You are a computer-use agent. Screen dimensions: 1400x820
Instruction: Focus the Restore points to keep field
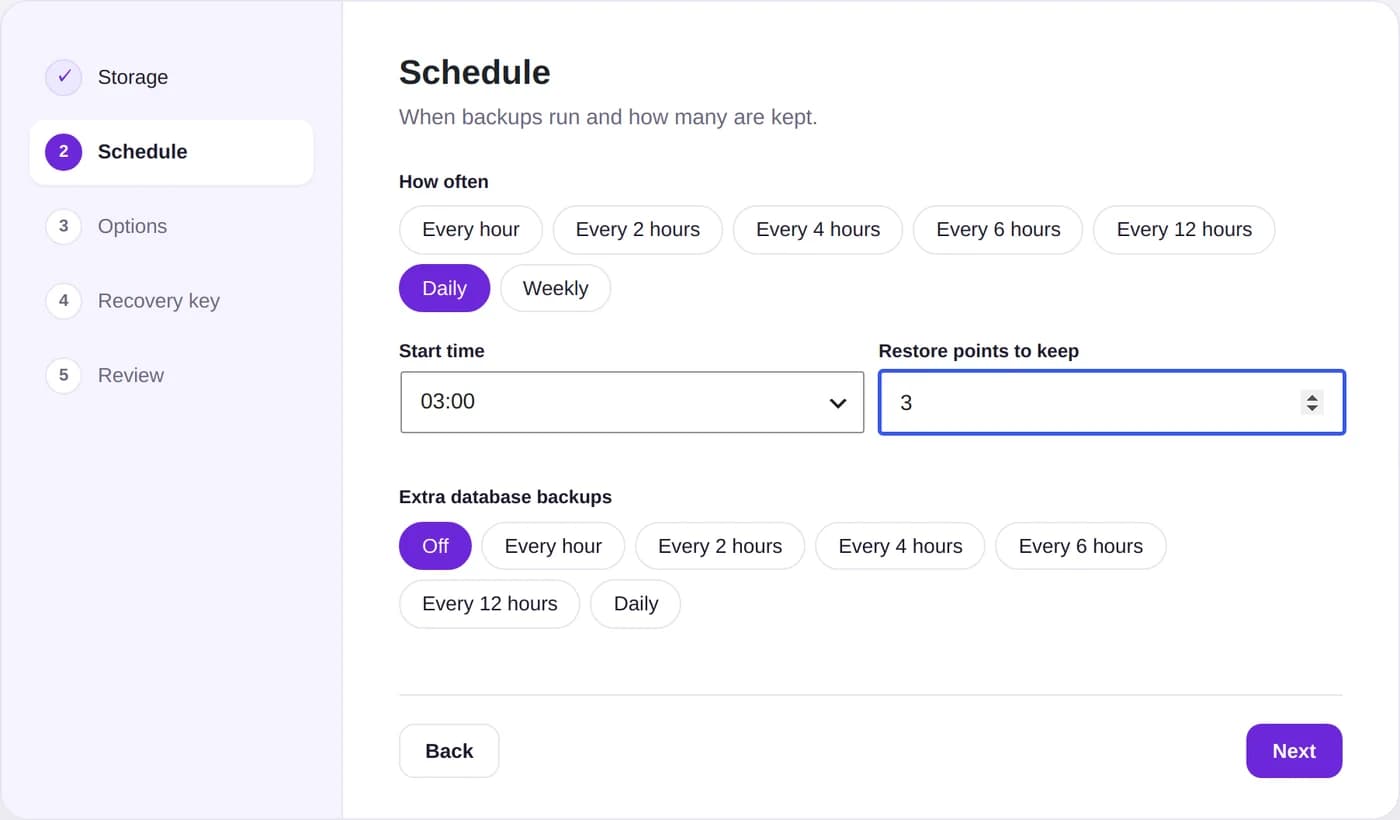[1112, 403]
